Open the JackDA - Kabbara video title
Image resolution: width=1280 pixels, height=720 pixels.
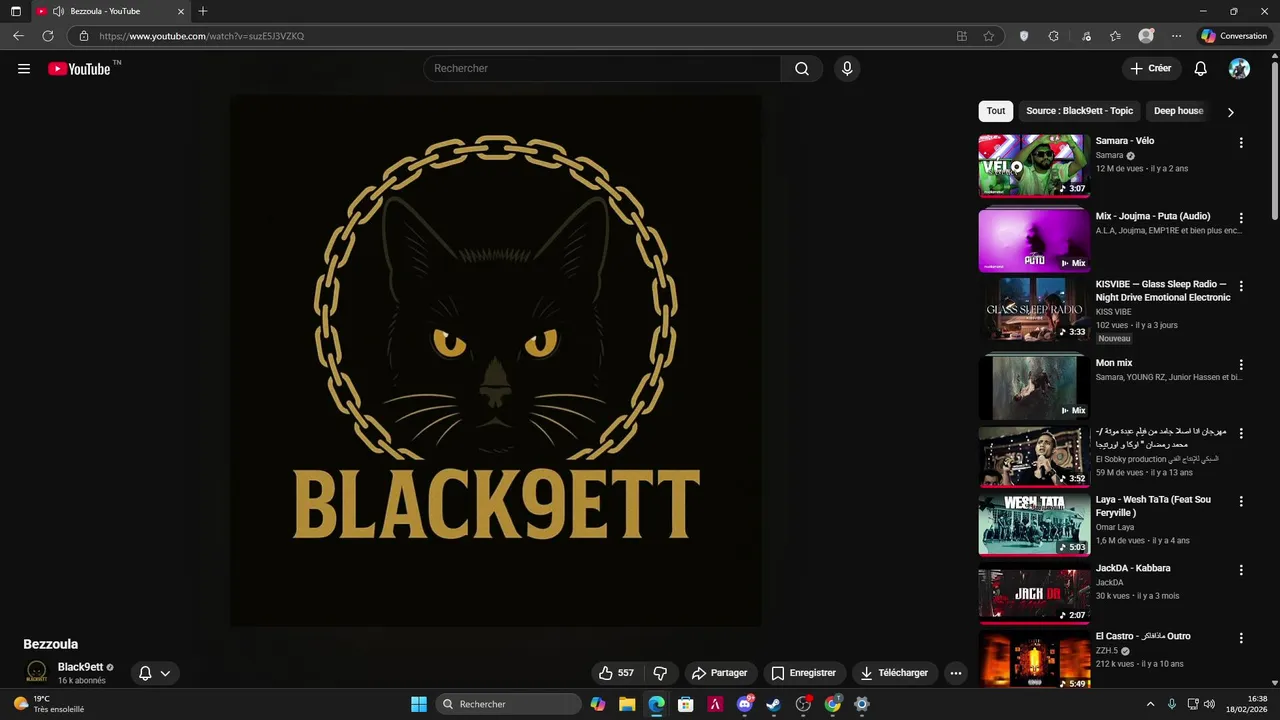[x=1133, y=568]
